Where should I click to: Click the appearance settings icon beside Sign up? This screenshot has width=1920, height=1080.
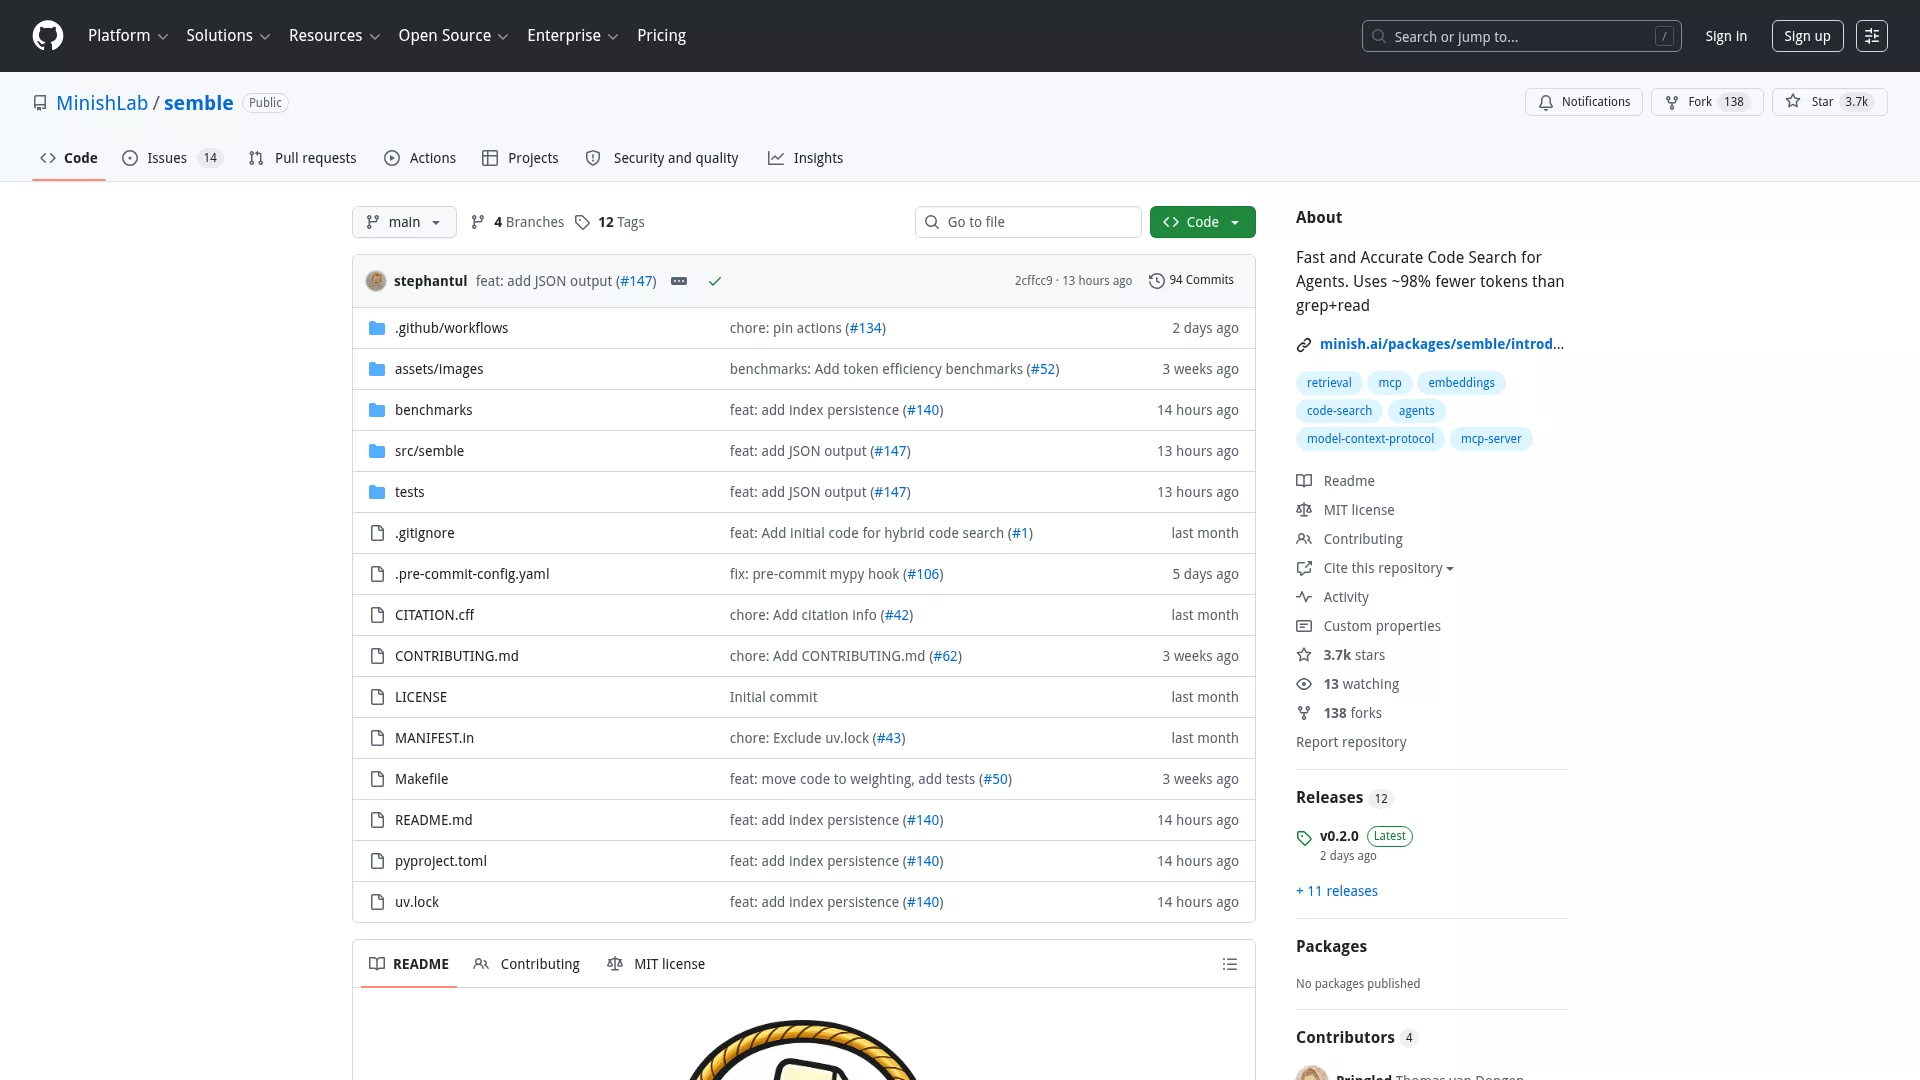click(x=1872, y=36)
